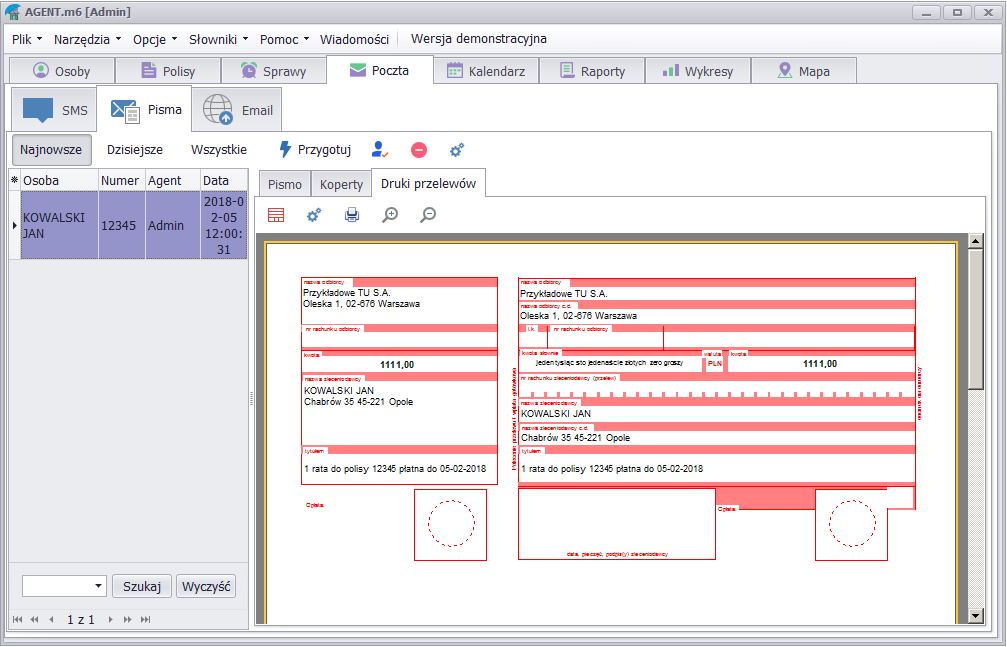Click the red table layout icon
The width and height of the screenshot is (1007, 647).
pos(276,215)
